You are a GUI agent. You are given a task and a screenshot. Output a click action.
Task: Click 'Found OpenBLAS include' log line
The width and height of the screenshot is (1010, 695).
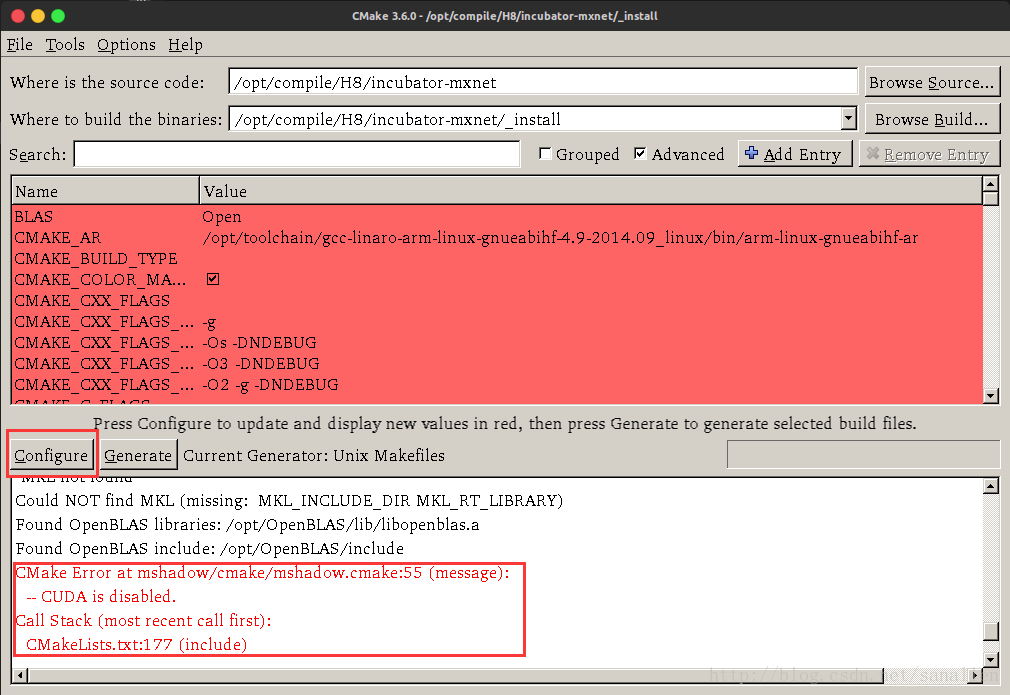209,548
